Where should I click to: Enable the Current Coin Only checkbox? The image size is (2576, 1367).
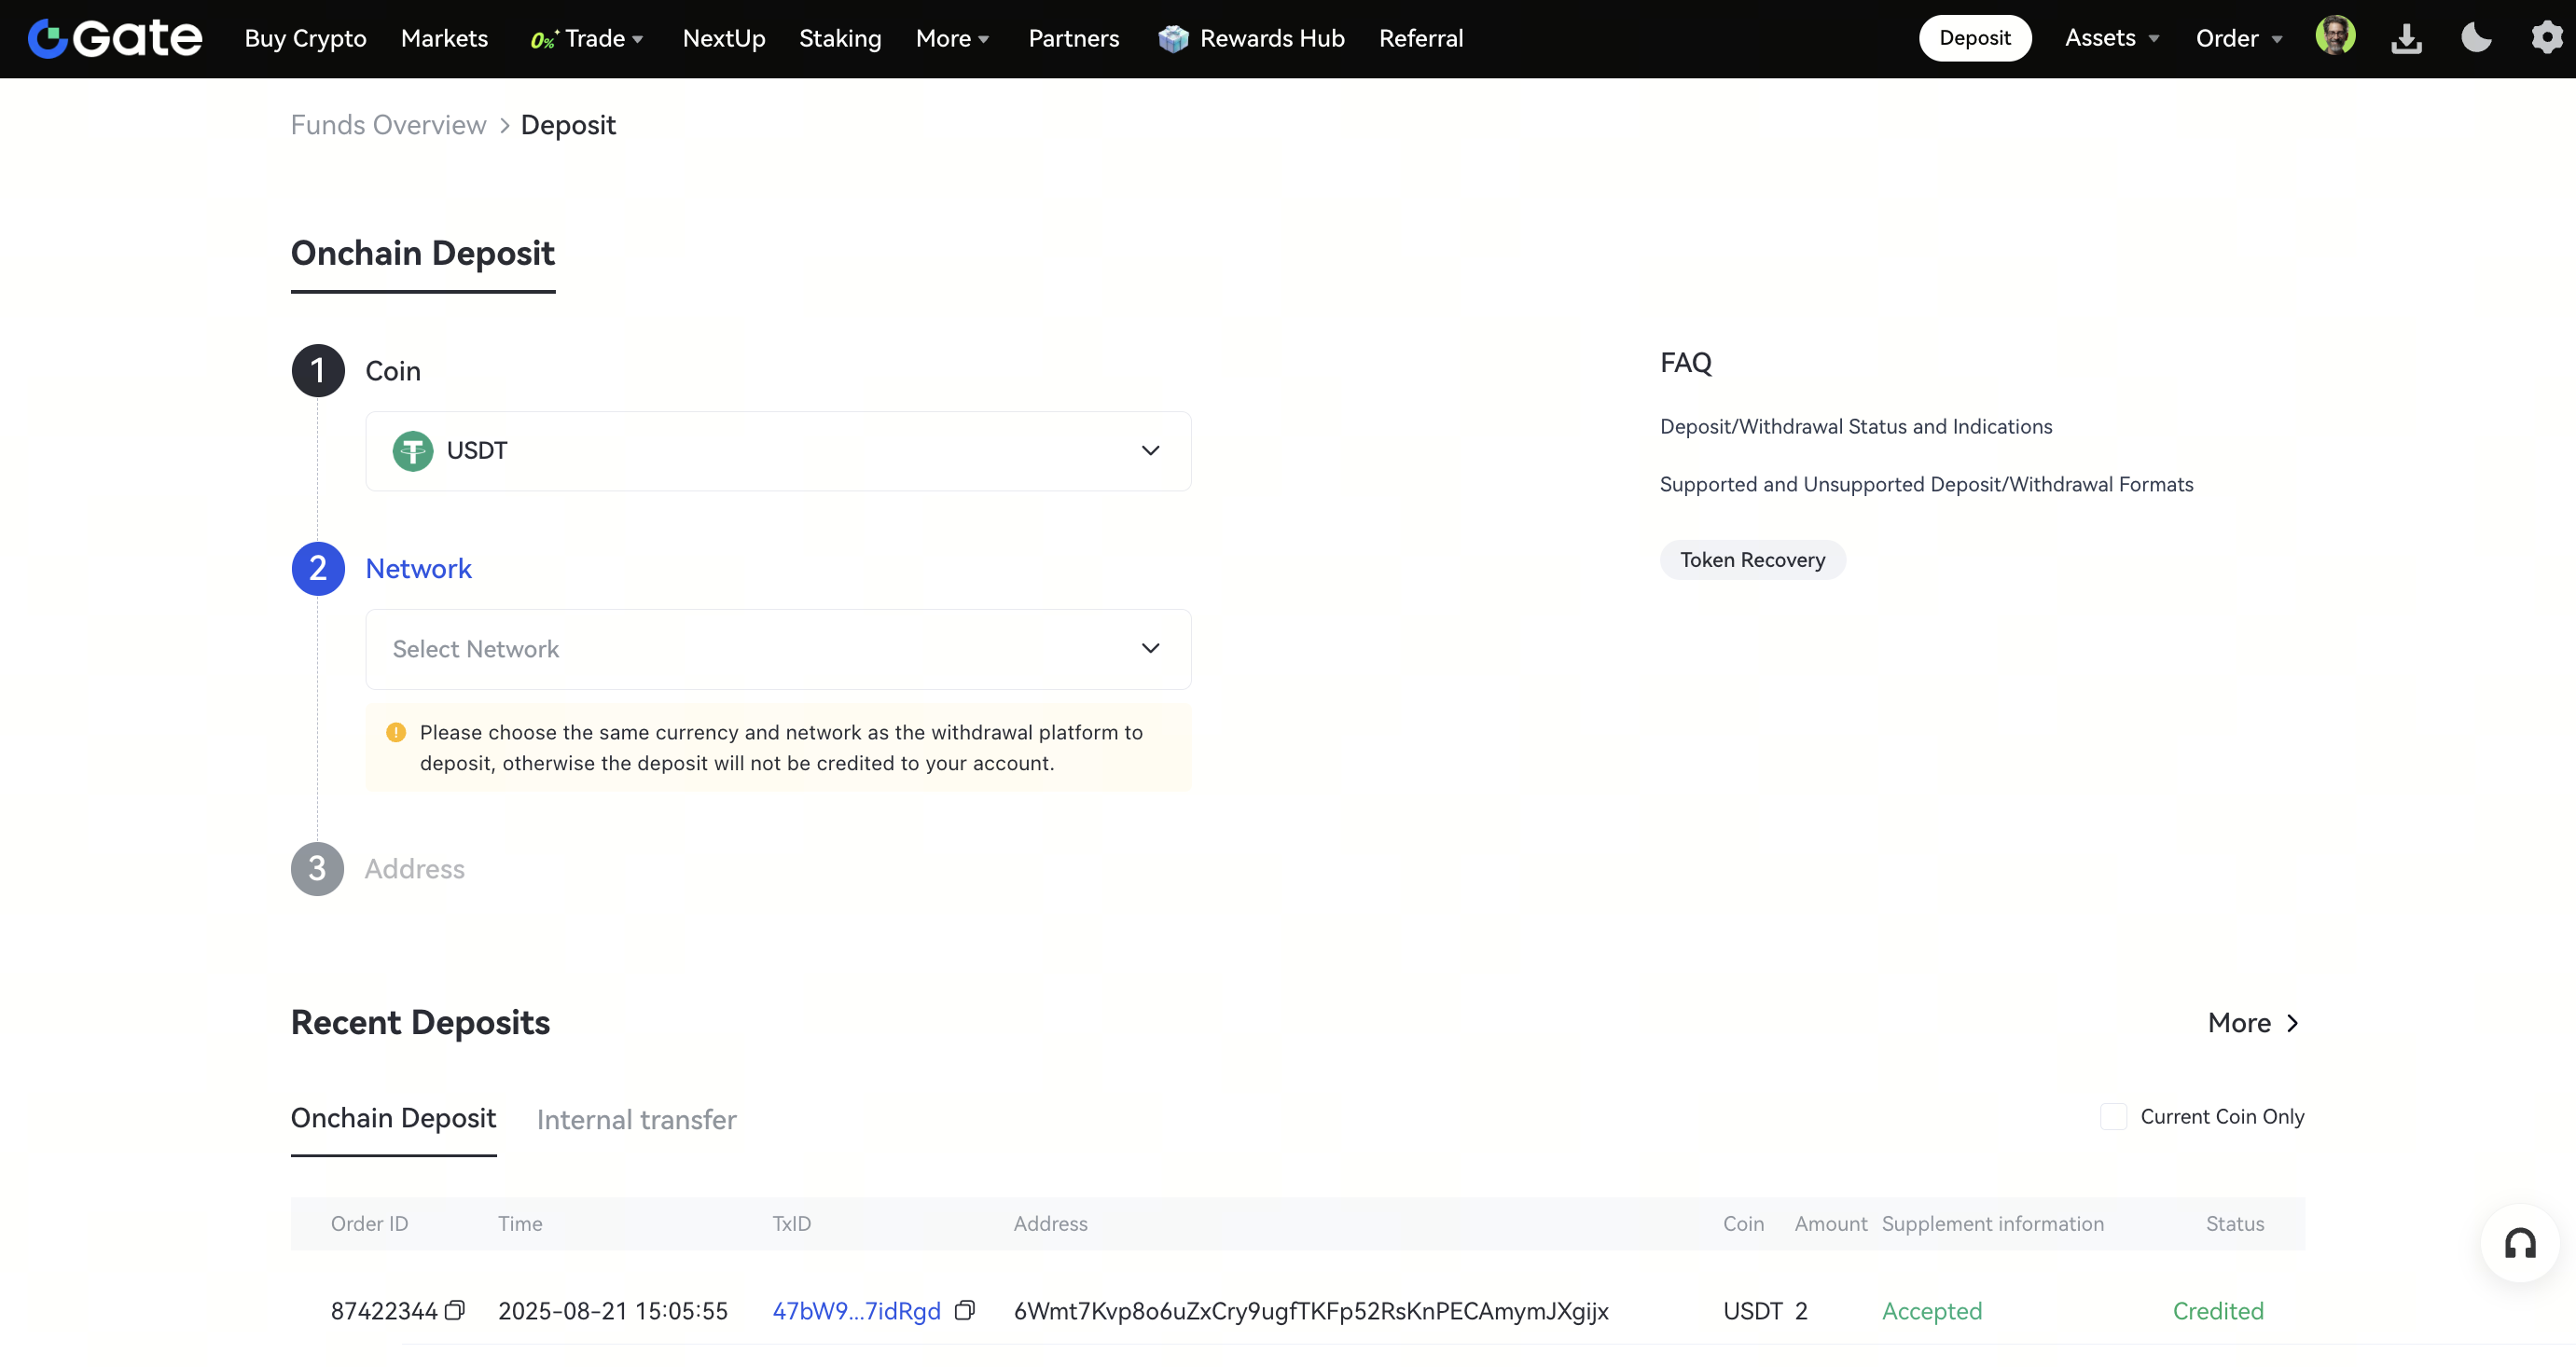(x=2113, y=1116)
